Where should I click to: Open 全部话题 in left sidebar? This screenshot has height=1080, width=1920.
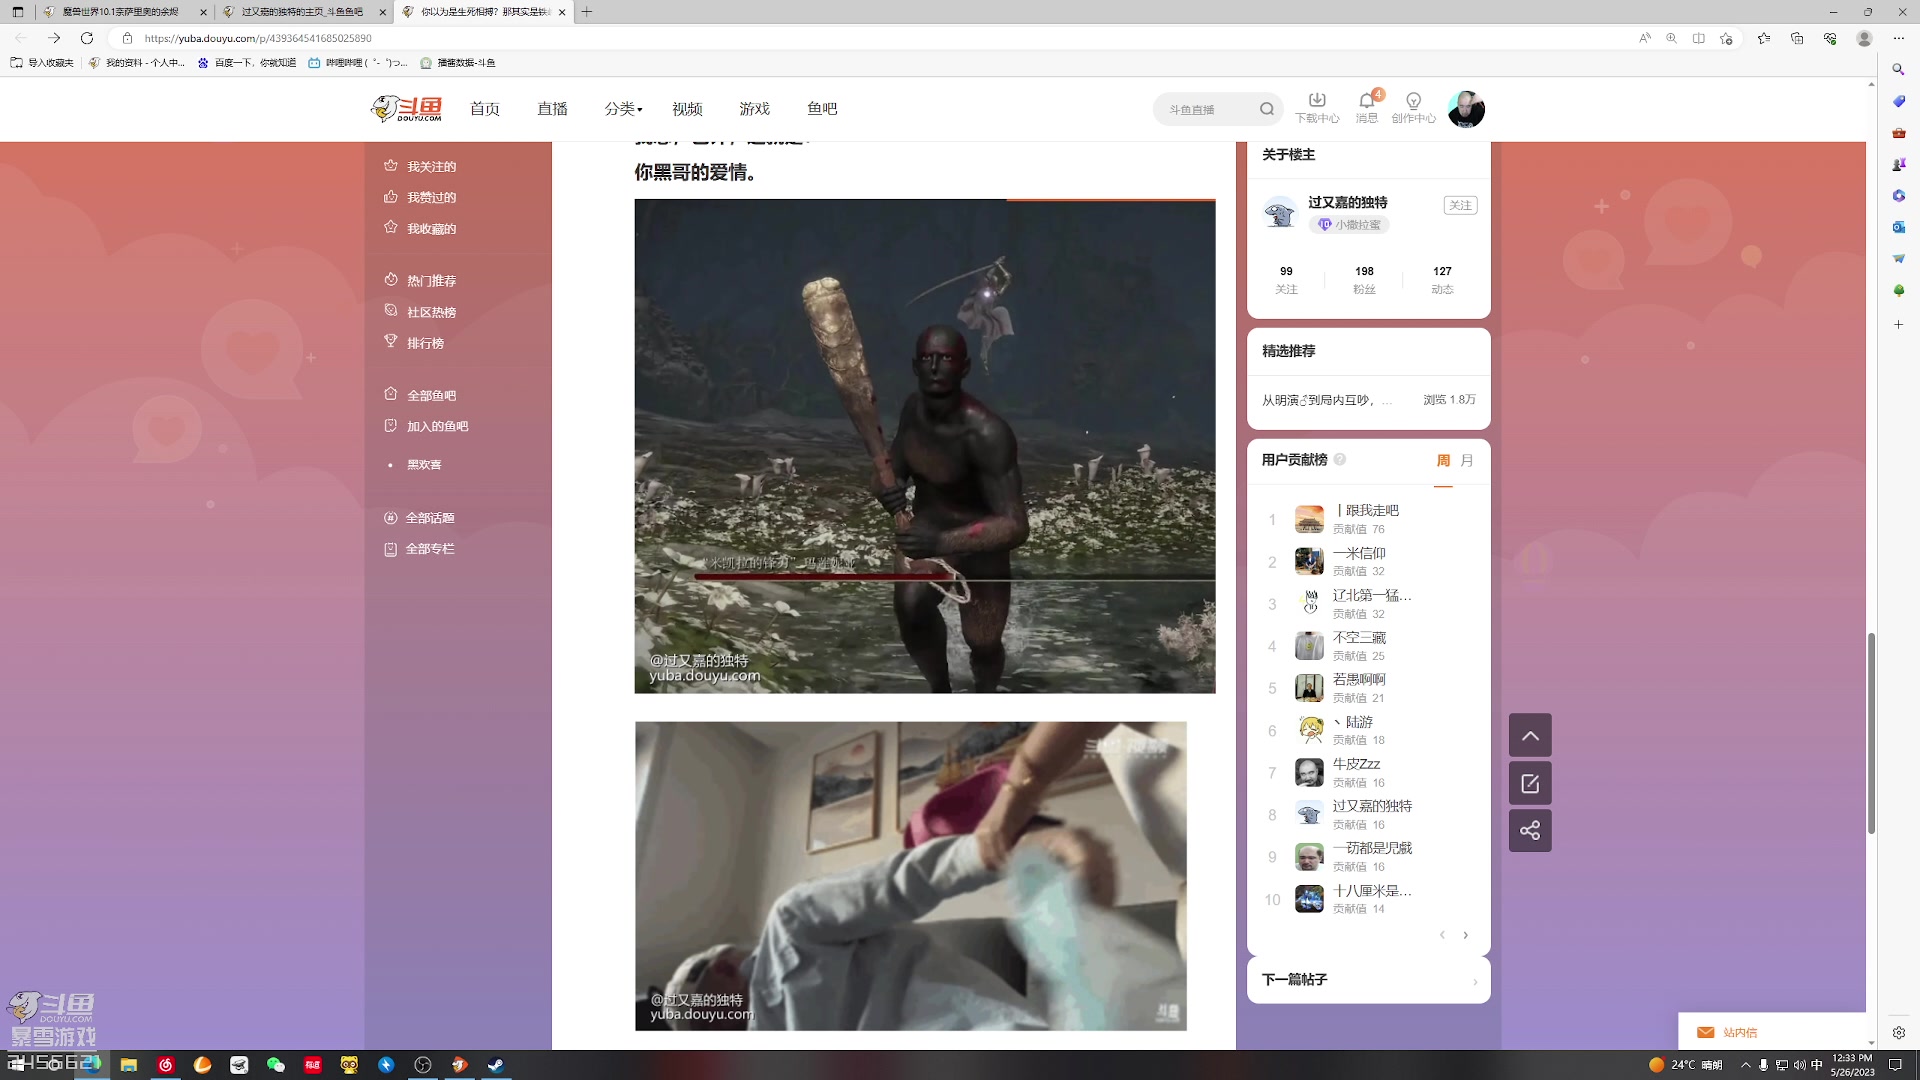point(419,517)
